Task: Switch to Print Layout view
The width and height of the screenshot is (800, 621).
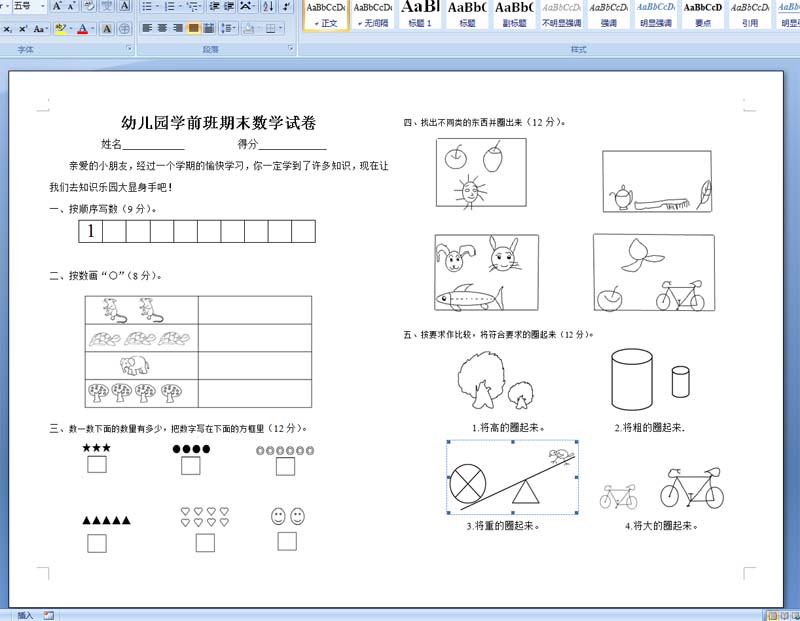Action: tap(772, 615)
